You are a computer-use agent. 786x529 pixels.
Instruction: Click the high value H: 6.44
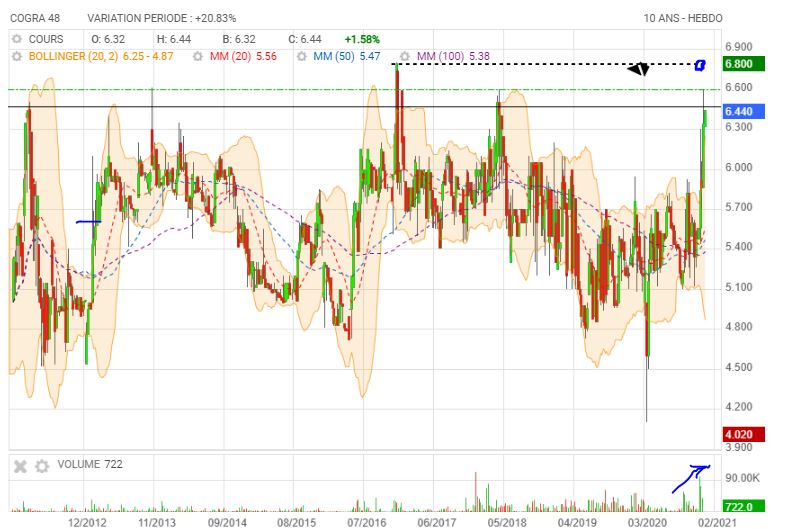point(174,39)
